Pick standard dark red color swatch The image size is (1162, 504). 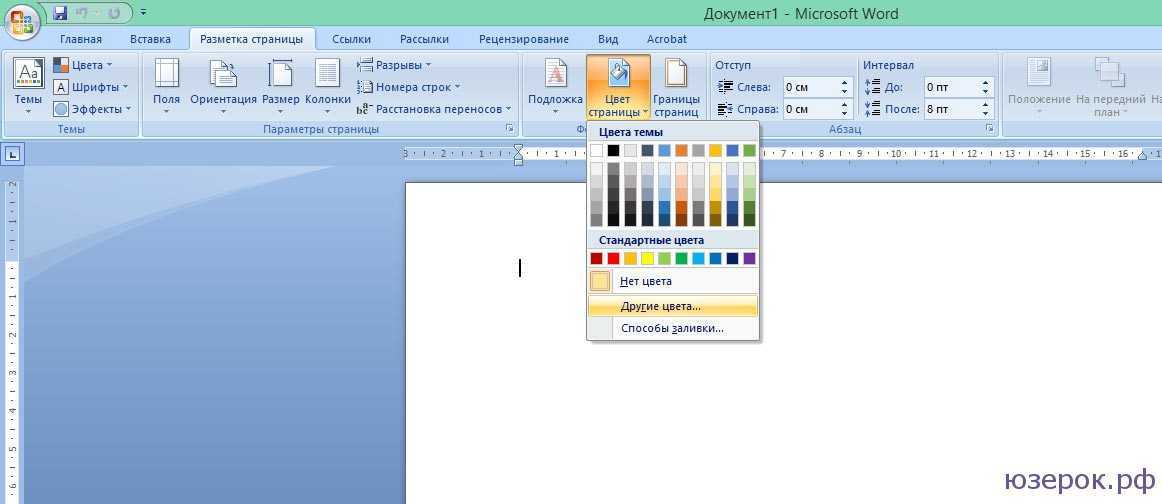click(597, 259)
